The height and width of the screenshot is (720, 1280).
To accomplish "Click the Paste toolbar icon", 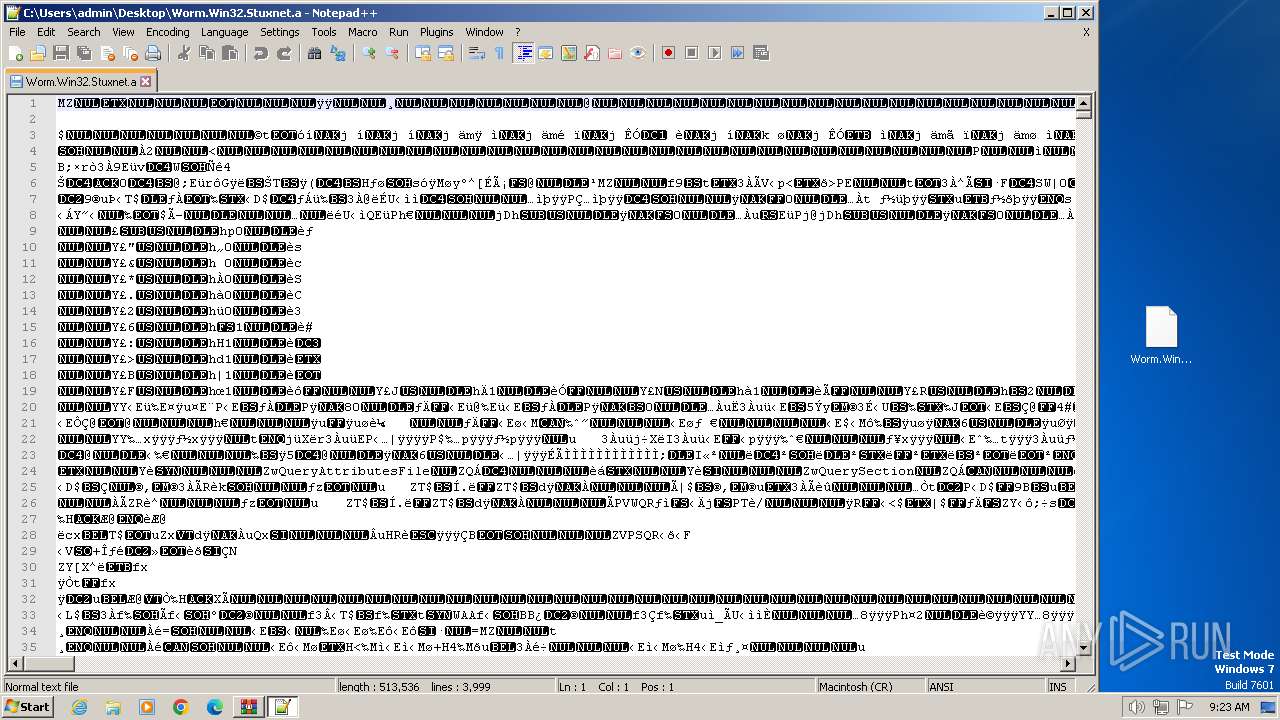I will pyautogui.click(x=229, y=53).
